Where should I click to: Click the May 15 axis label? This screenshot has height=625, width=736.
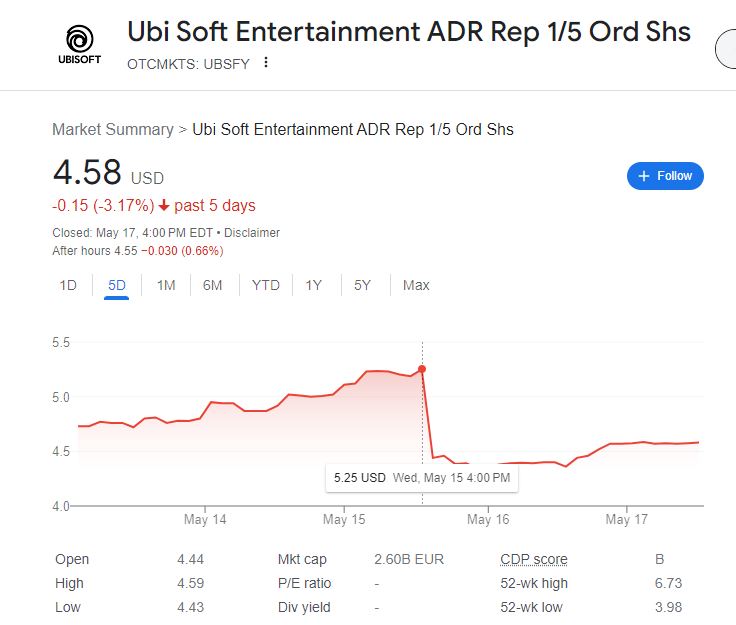point(344,519)
